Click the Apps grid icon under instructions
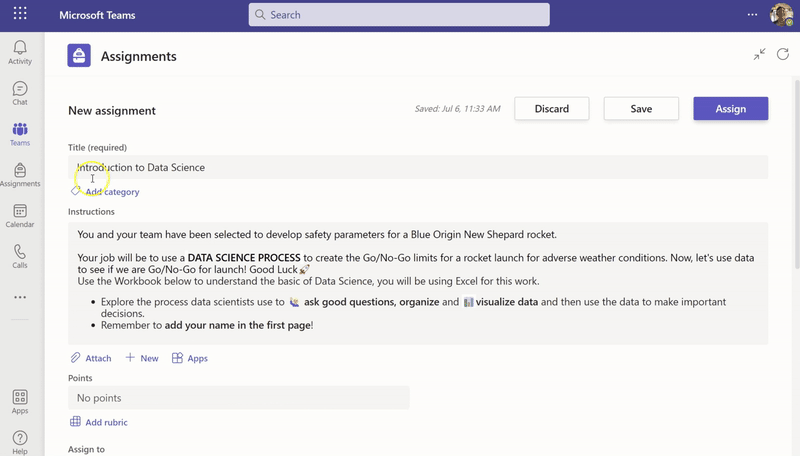This screenshot has height=456, width=800. tap(177, 358)
